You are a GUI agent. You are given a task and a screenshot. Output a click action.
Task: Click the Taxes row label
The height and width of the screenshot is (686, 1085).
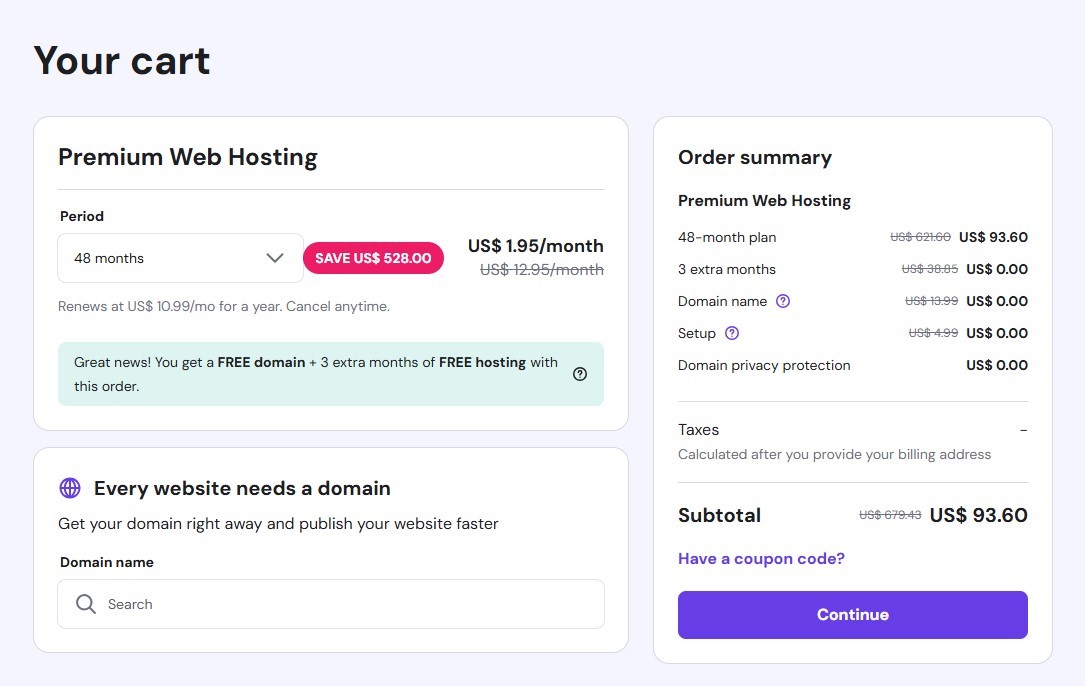click(x=698, y=430)
